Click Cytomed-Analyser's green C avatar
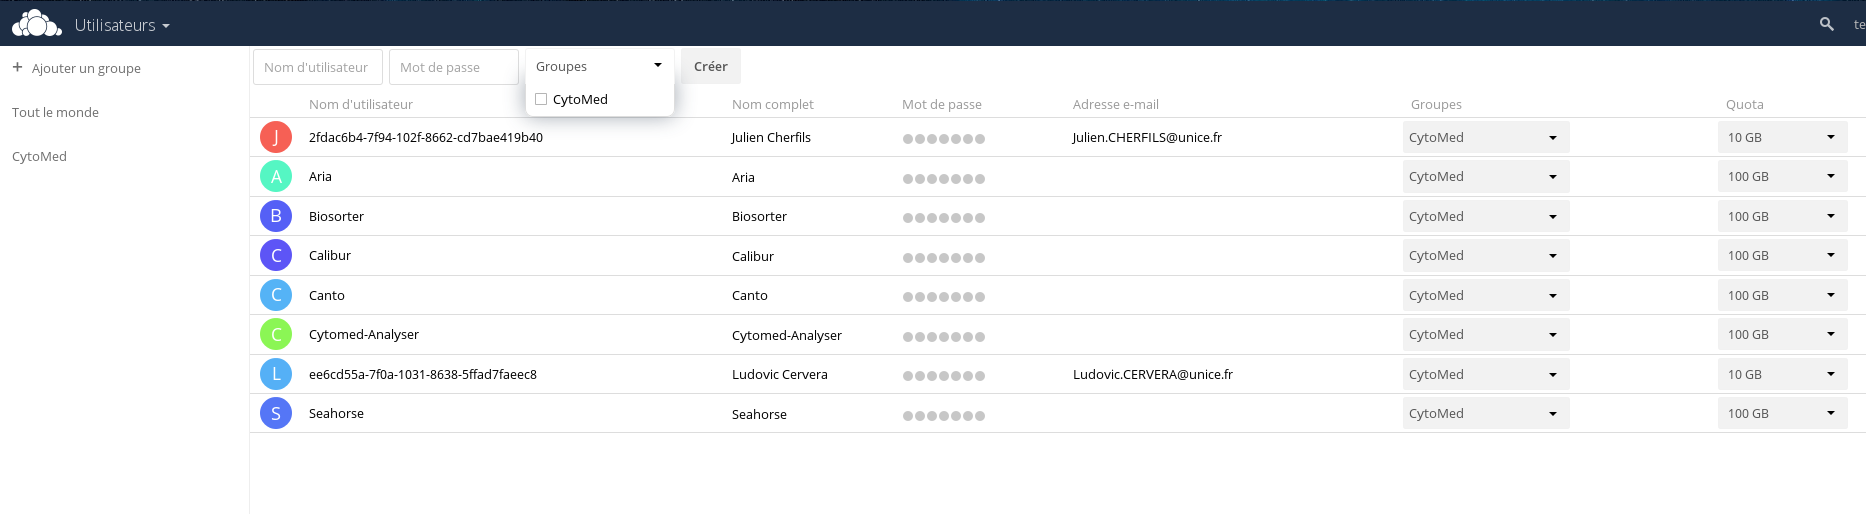1866x514 pixels. (x=276, y=334)
